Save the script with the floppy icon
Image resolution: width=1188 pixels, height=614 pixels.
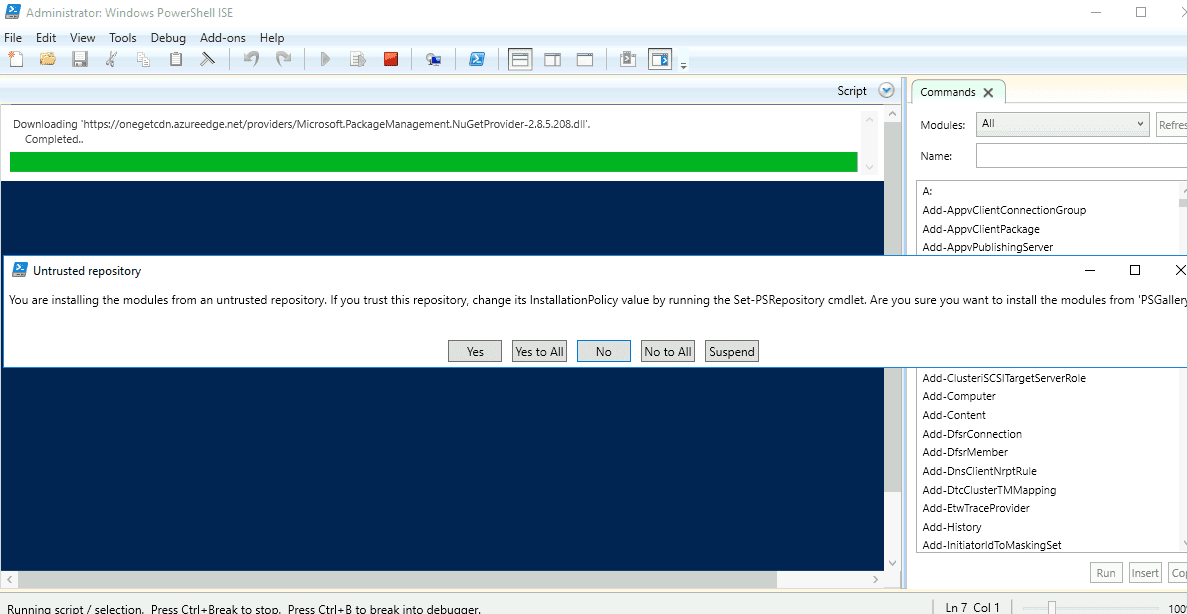[x=80, y=59]
